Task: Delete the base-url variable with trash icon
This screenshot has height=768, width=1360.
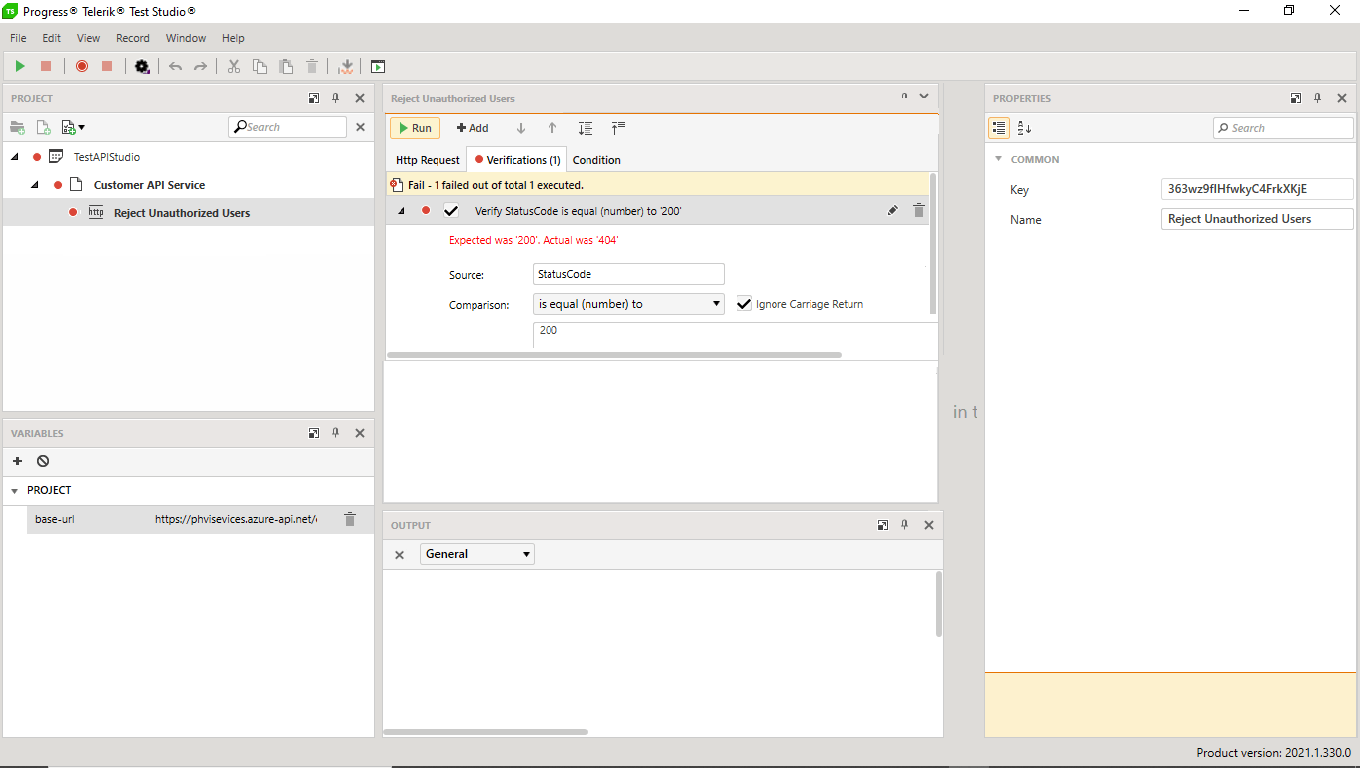Action: (x=350, y=519)
